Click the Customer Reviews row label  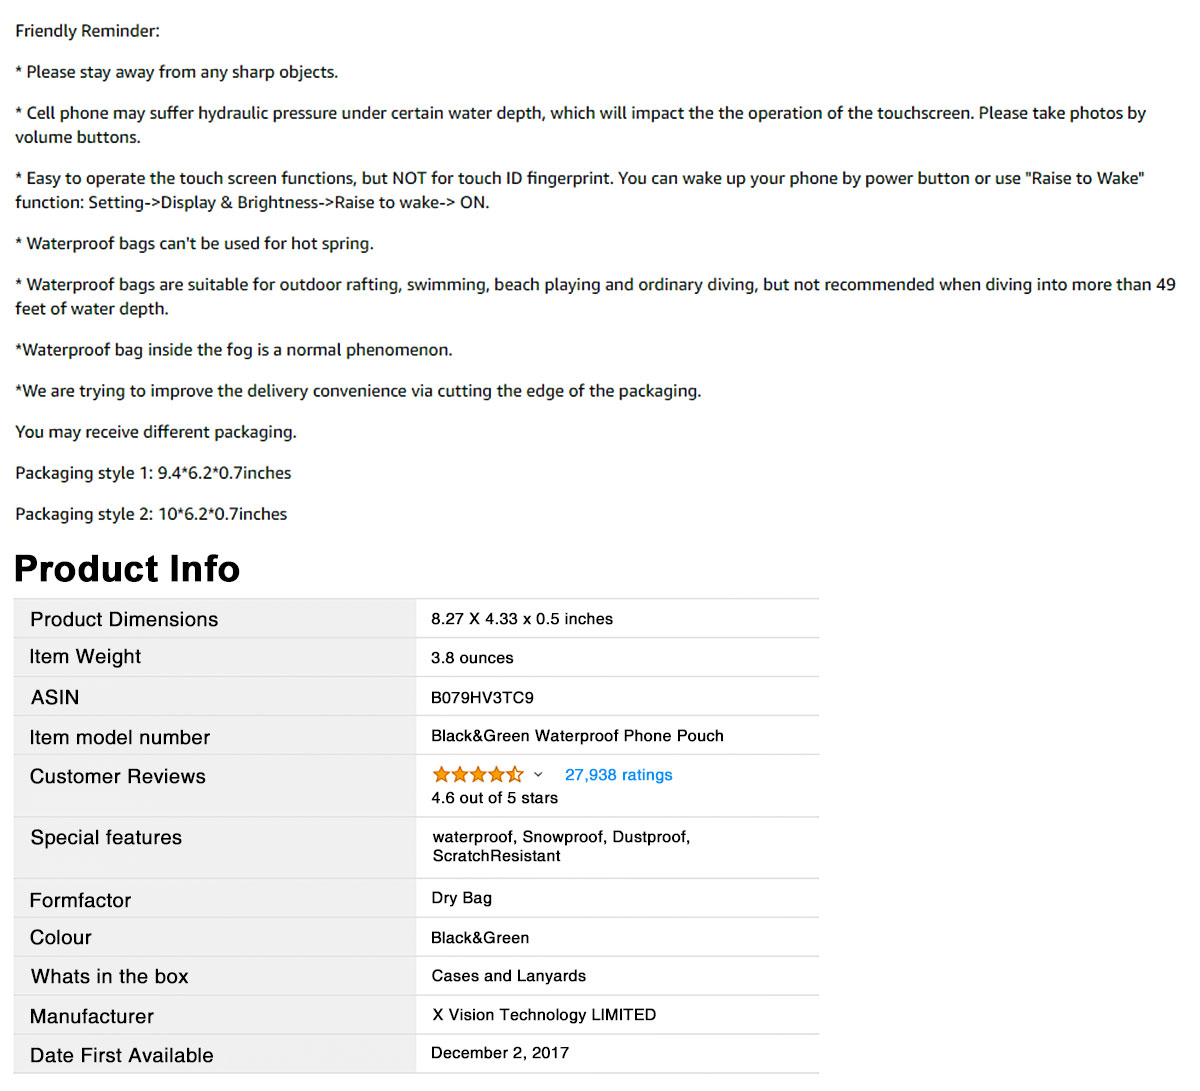coord(117,777)
